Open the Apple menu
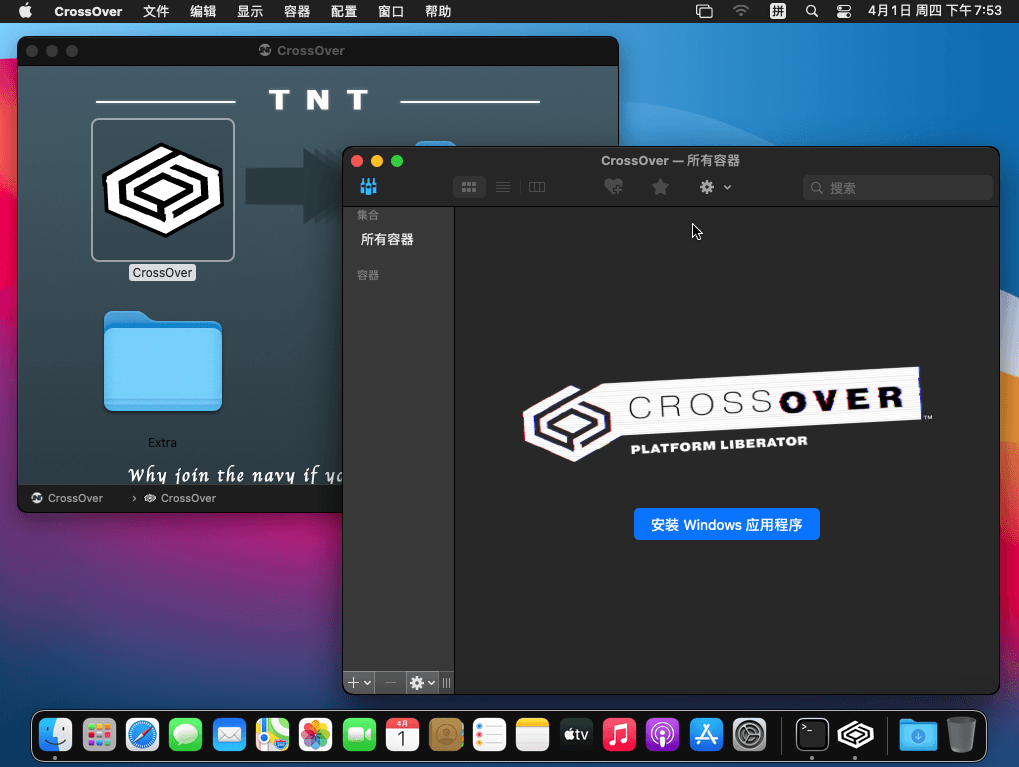Screen dimensions: 1019x767 pos(25,11)
